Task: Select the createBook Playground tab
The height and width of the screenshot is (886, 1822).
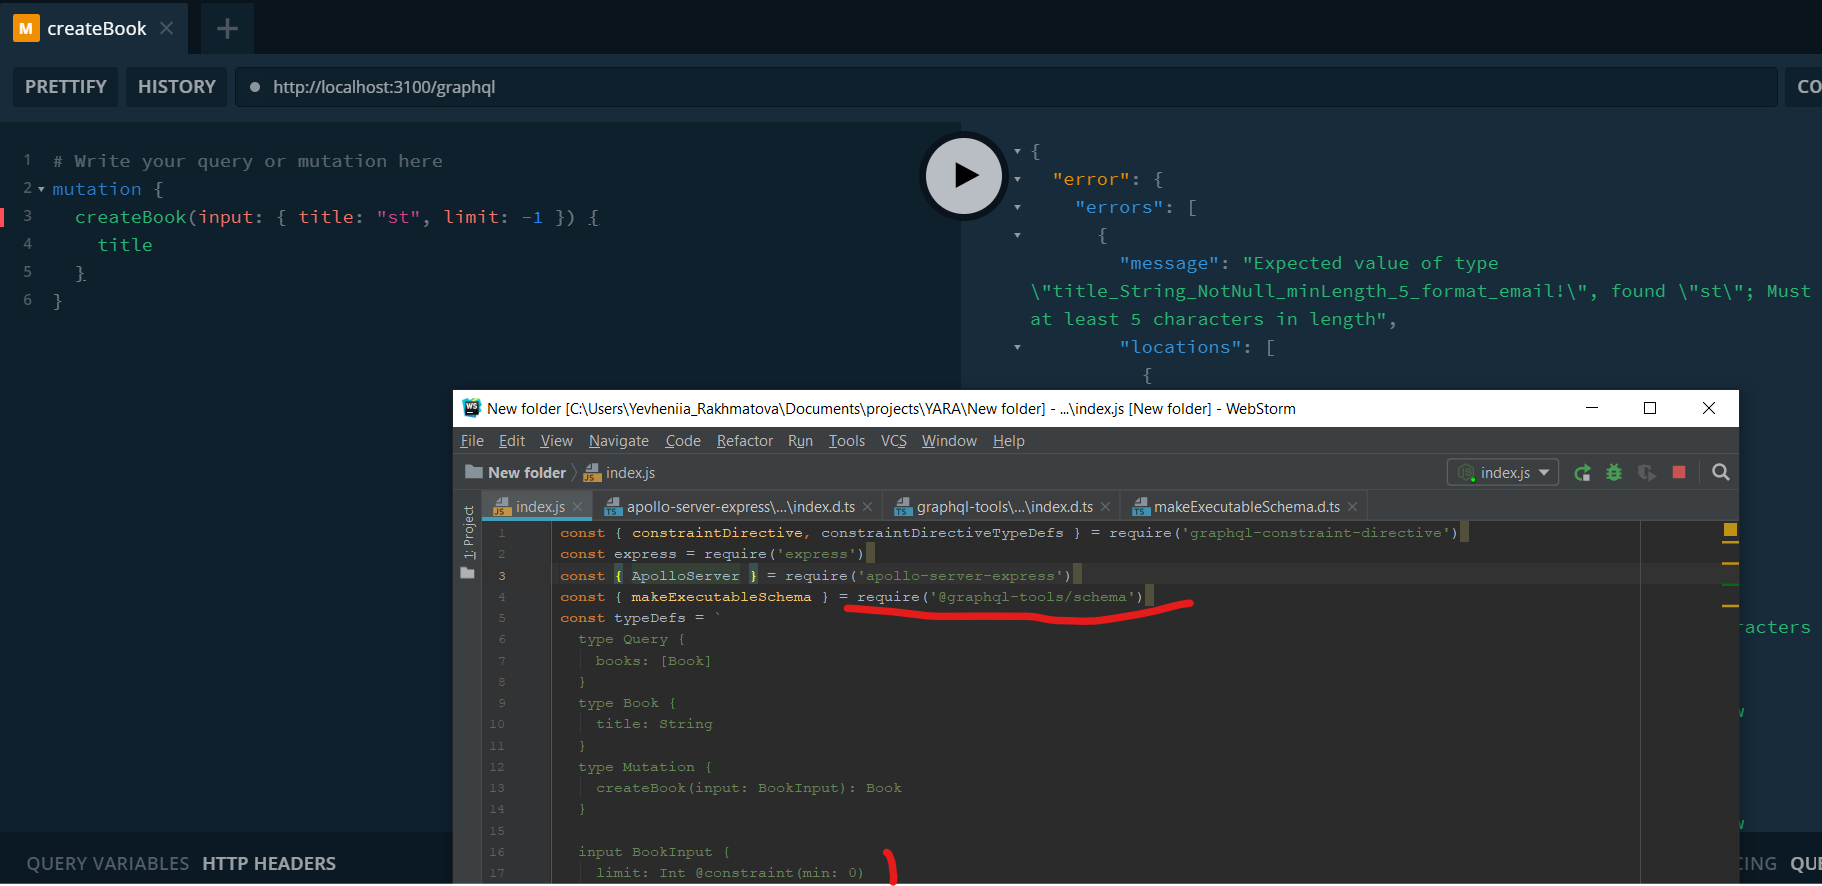Action: (96, 28)
